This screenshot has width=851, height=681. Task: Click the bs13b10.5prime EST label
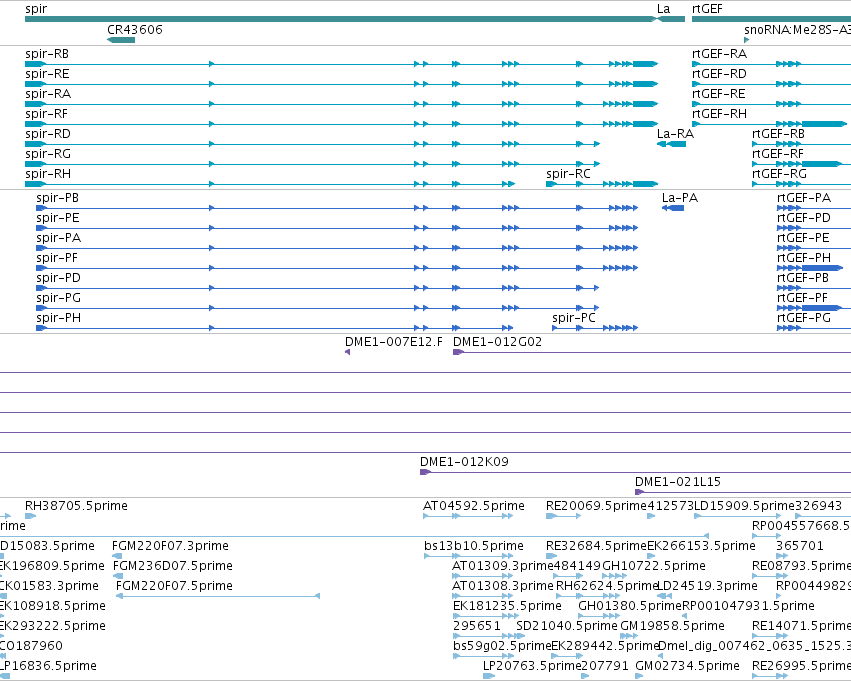[474, 546]
